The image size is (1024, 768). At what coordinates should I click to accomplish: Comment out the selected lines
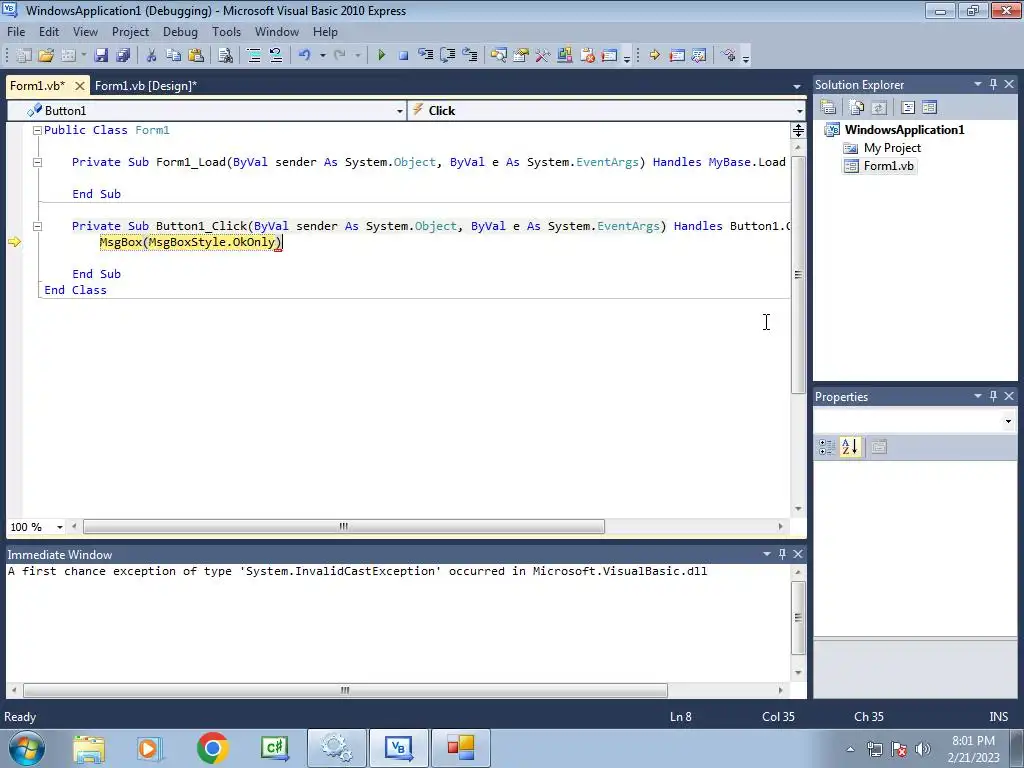click(x=254, y=56)
